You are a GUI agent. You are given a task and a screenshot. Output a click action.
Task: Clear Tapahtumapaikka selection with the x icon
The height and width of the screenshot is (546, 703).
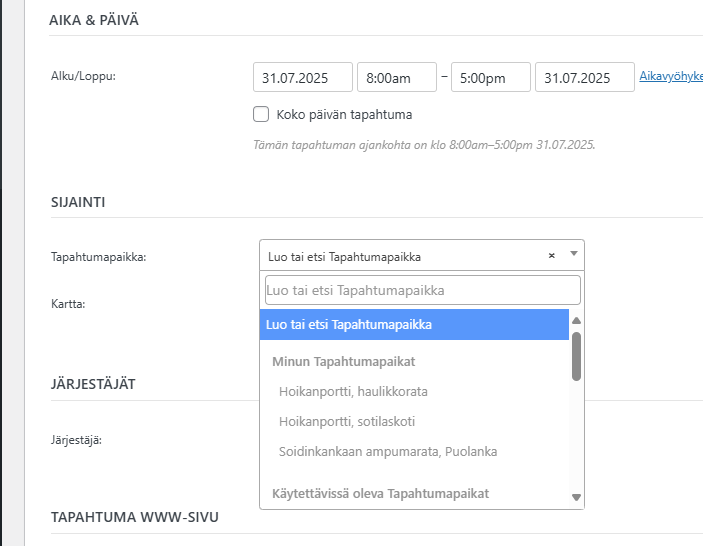click(551, 256)
